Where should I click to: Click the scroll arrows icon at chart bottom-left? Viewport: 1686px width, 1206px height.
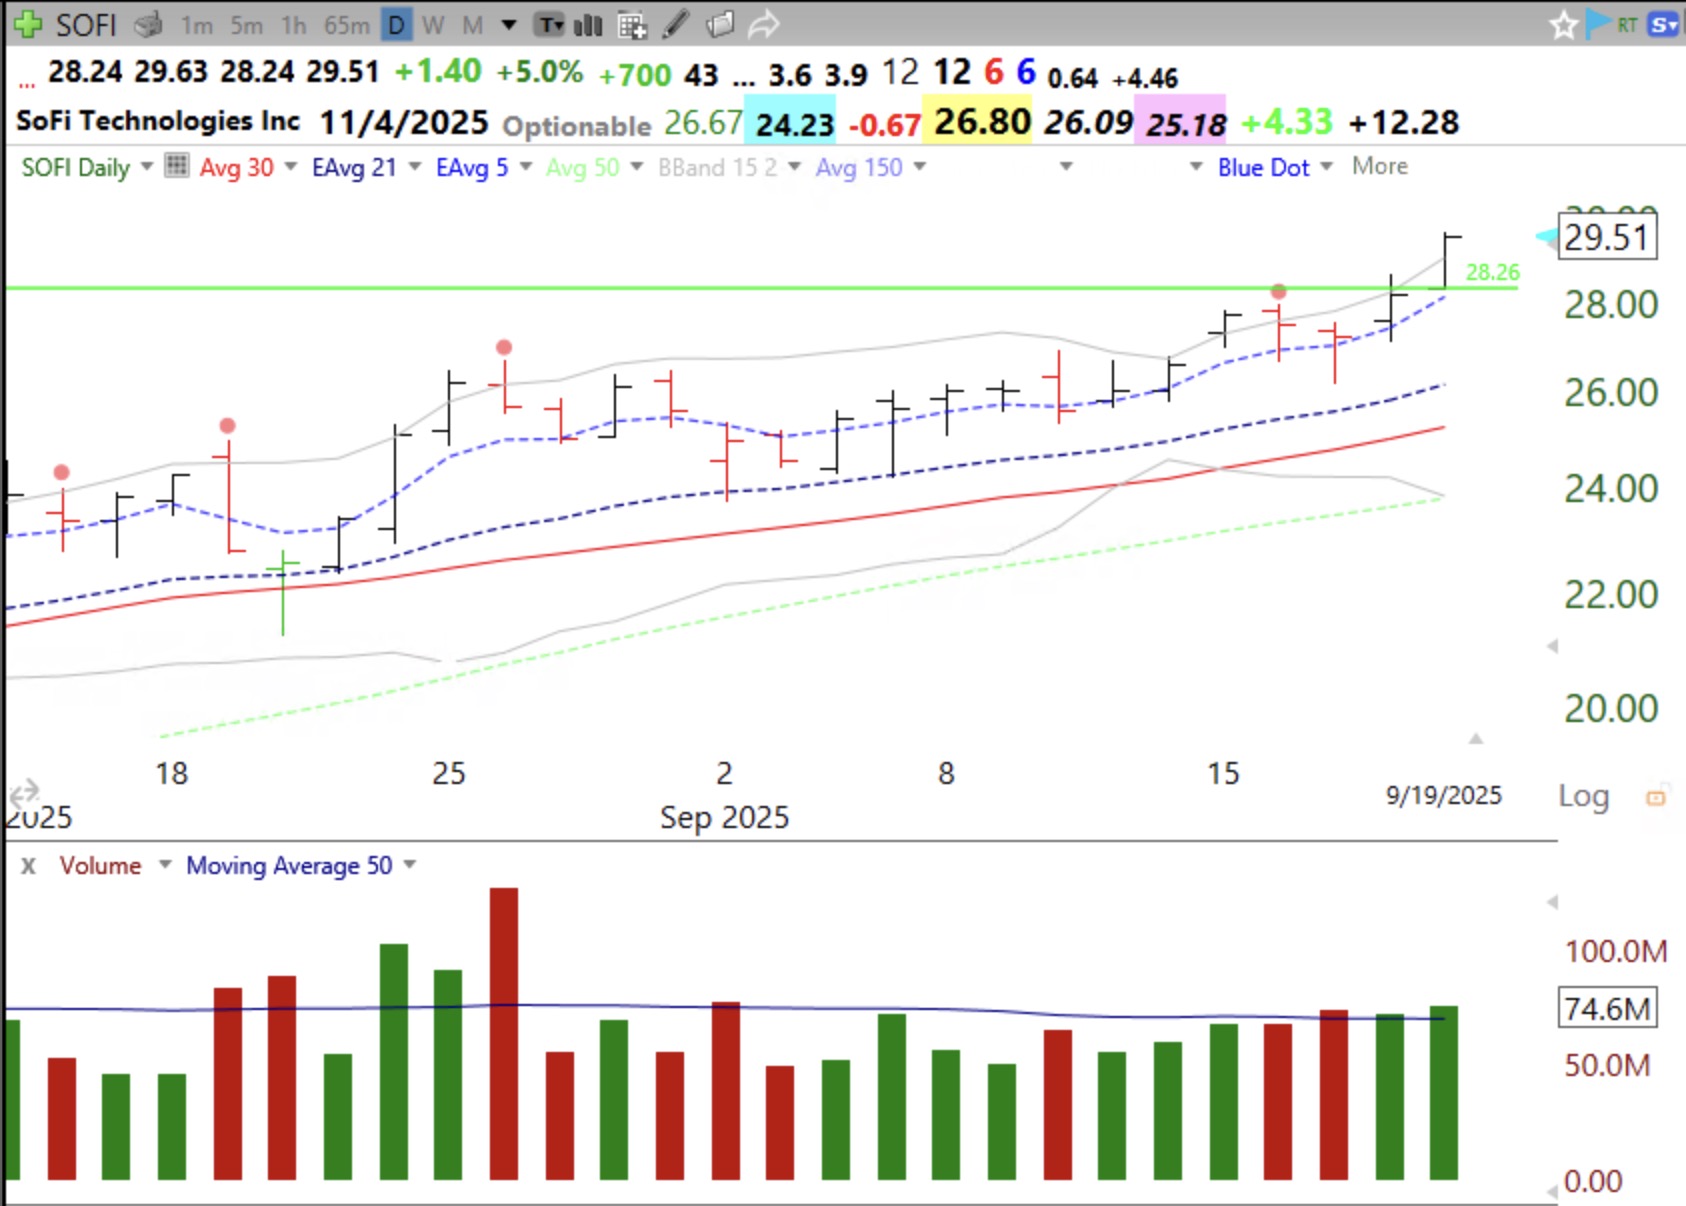pyautogui.click(x=23, y=794)
